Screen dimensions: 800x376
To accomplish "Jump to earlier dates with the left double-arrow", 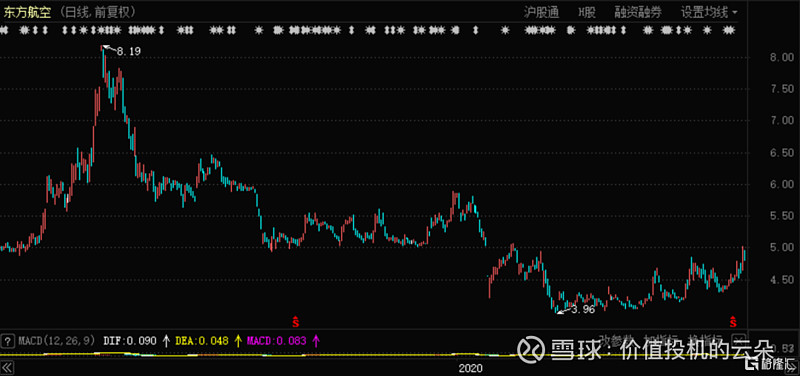I will click(x=7, y=367).
